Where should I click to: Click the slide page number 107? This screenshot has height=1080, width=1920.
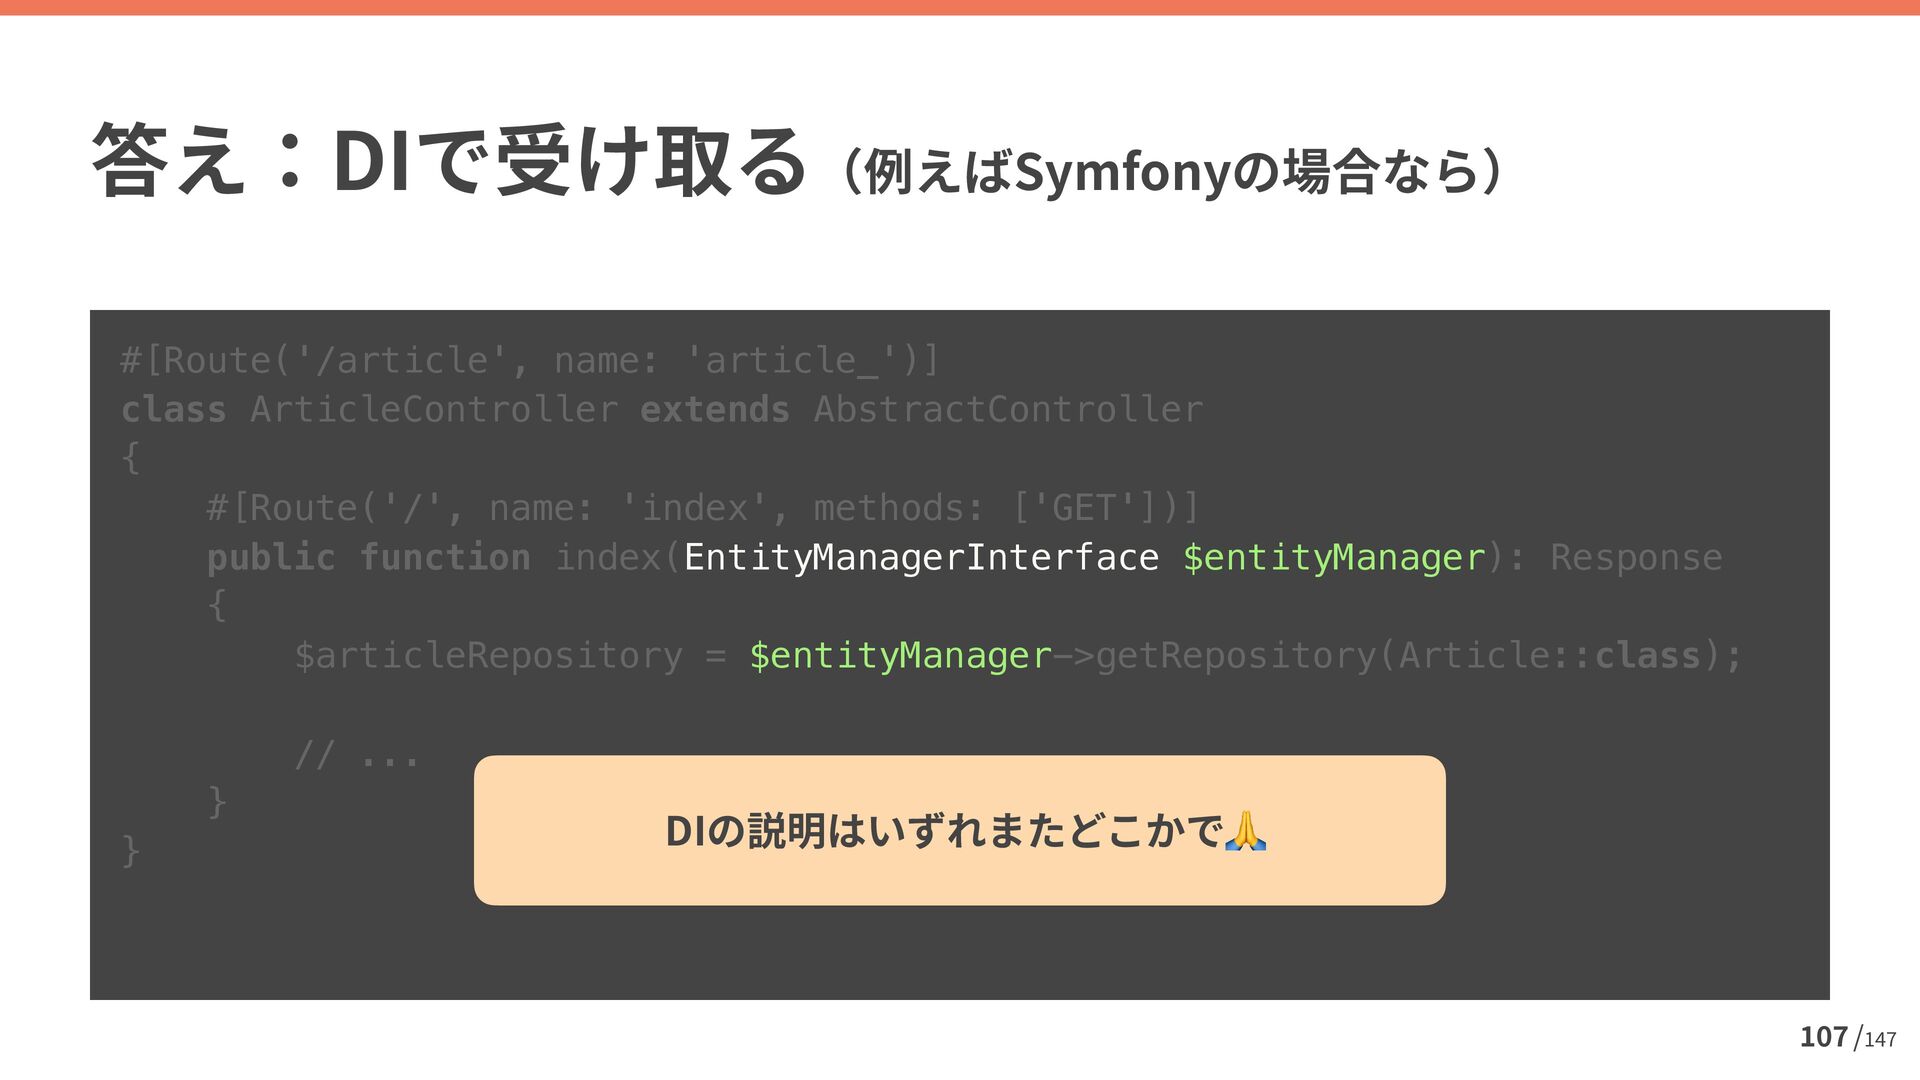click(1823, 1037)
